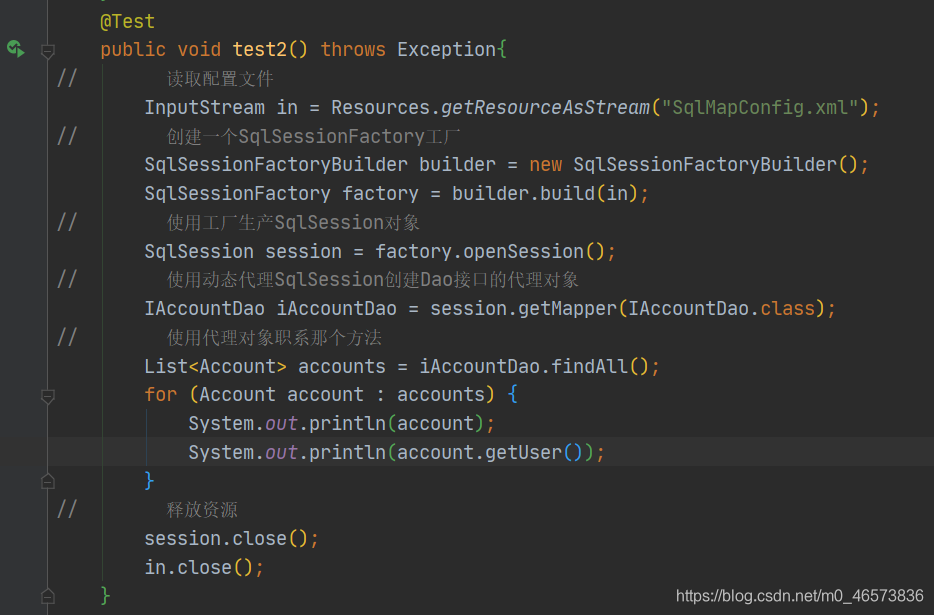The image size is (934, 615).
Task: Collapse the for loop fold toggle
Action: [48, 396]
